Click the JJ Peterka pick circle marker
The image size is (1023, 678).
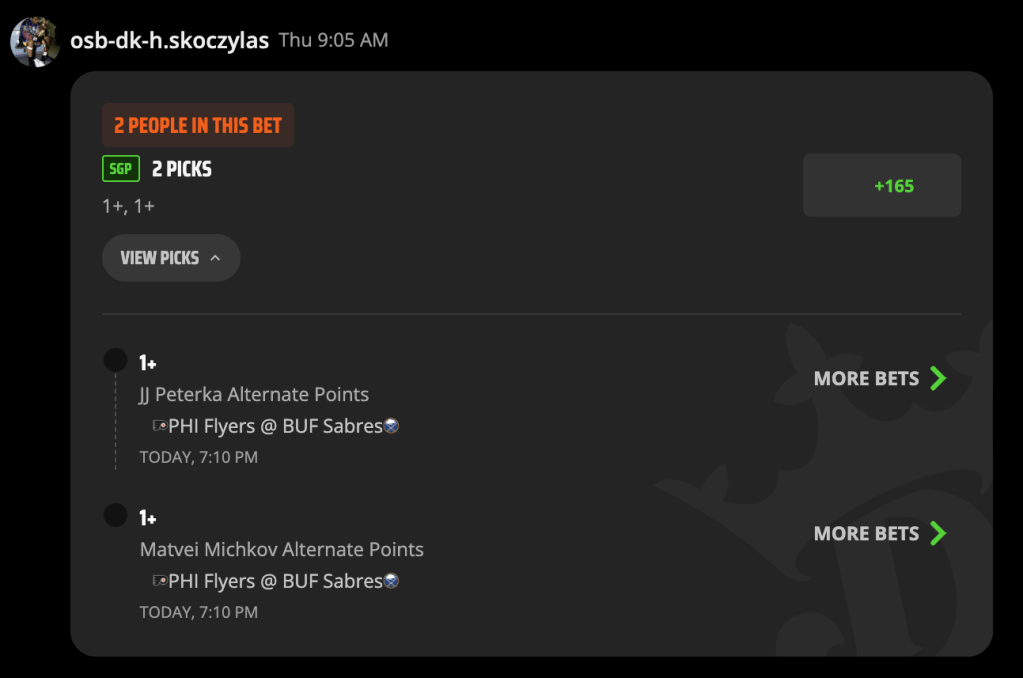(115, 360)
